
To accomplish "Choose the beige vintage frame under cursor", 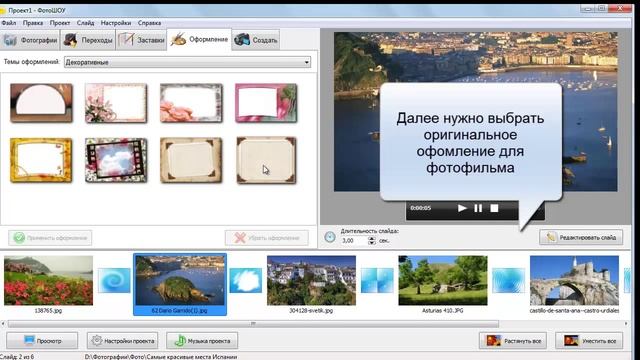I will pos(266,160).
